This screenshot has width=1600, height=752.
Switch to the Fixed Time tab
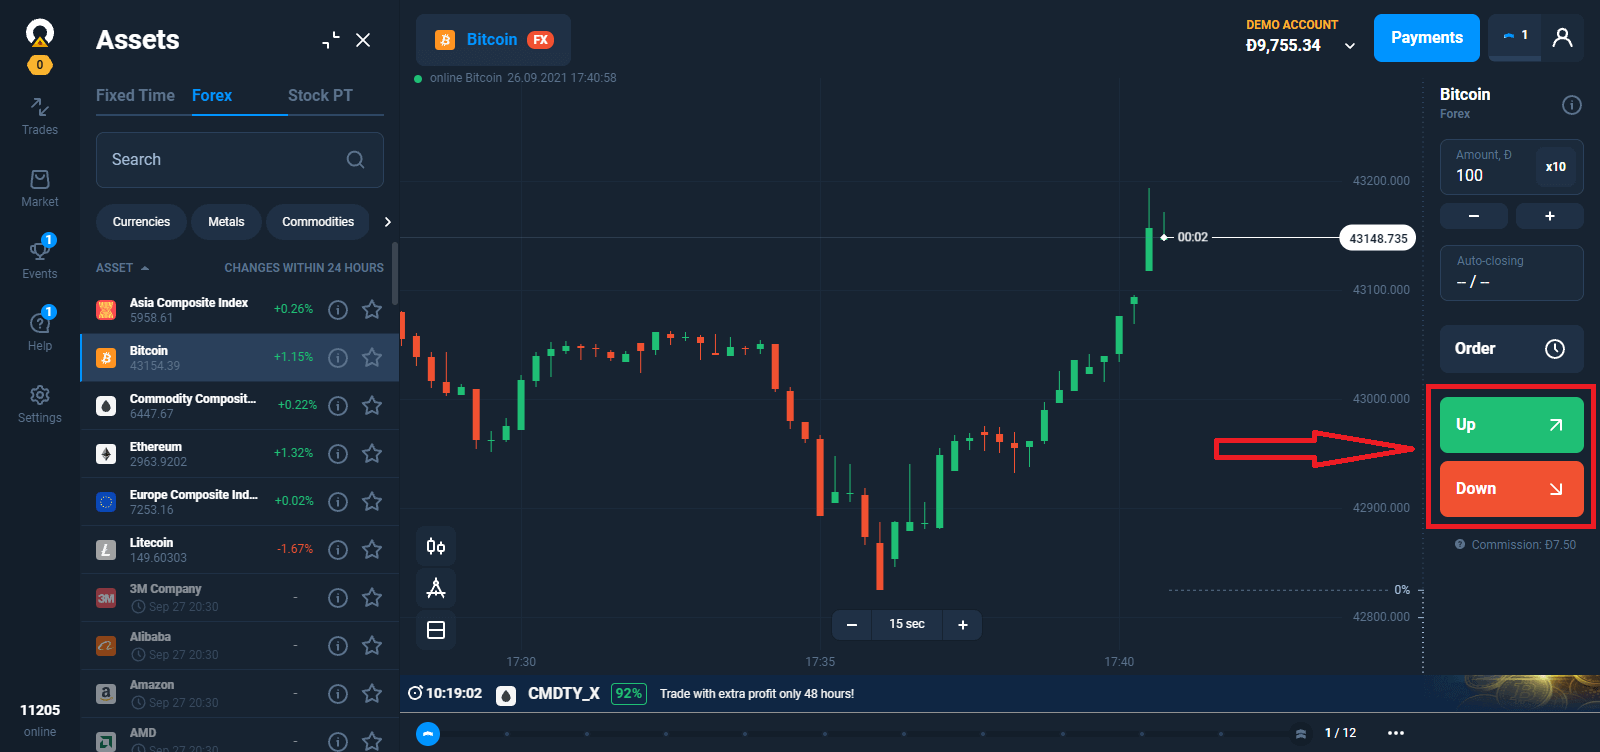point(135,95)
